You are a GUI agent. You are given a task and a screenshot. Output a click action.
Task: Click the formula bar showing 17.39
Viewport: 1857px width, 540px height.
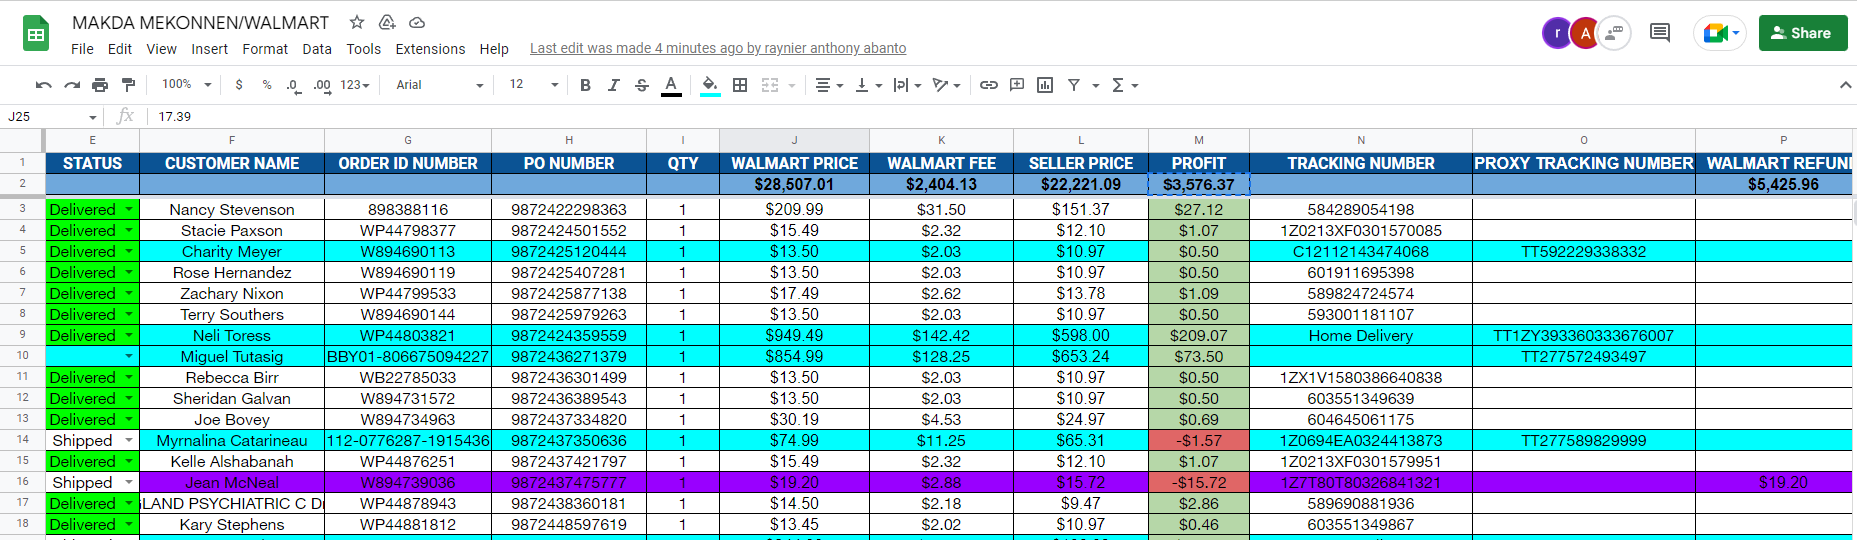click(1000, 116)
